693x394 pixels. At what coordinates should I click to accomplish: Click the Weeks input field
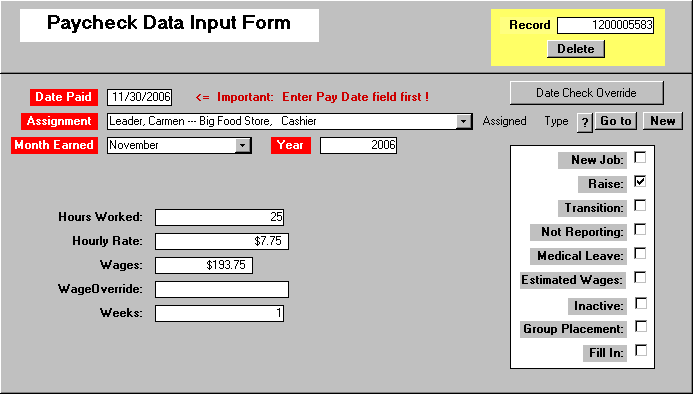[220, 313]
